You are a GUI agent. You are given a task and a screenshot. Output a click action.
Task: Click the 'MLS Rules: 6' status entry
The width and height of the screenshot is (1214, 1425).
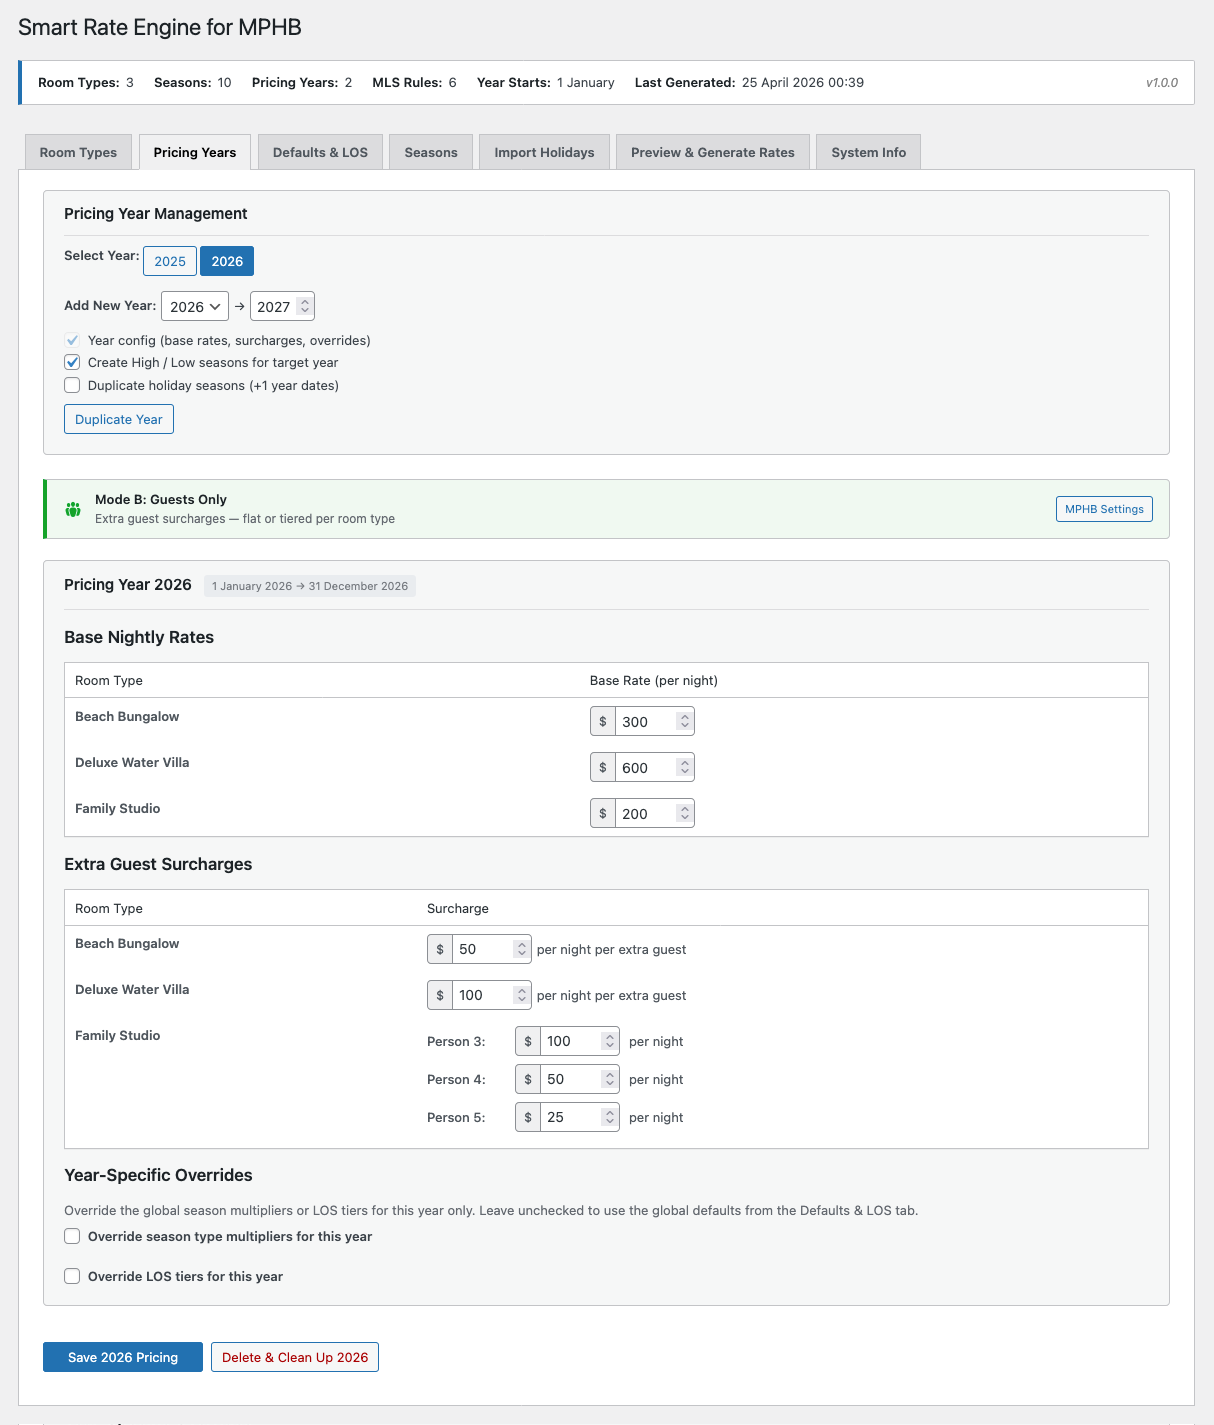414,83
